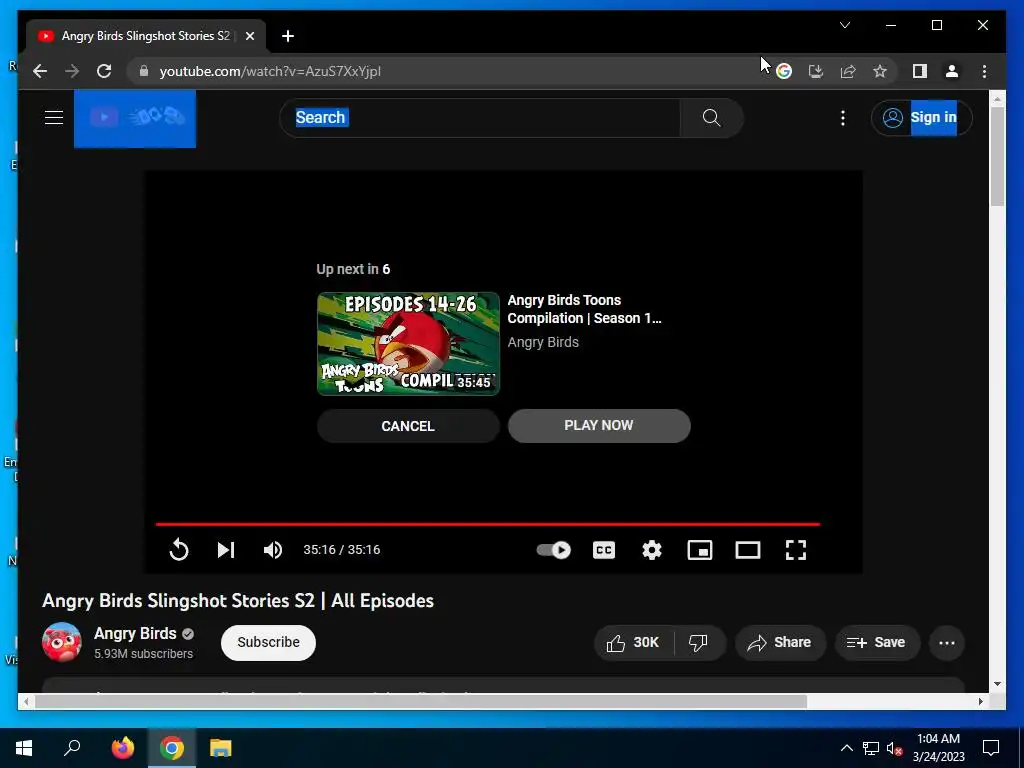Share this page from address bar
1024x768 pixels.
click(848, 71)
